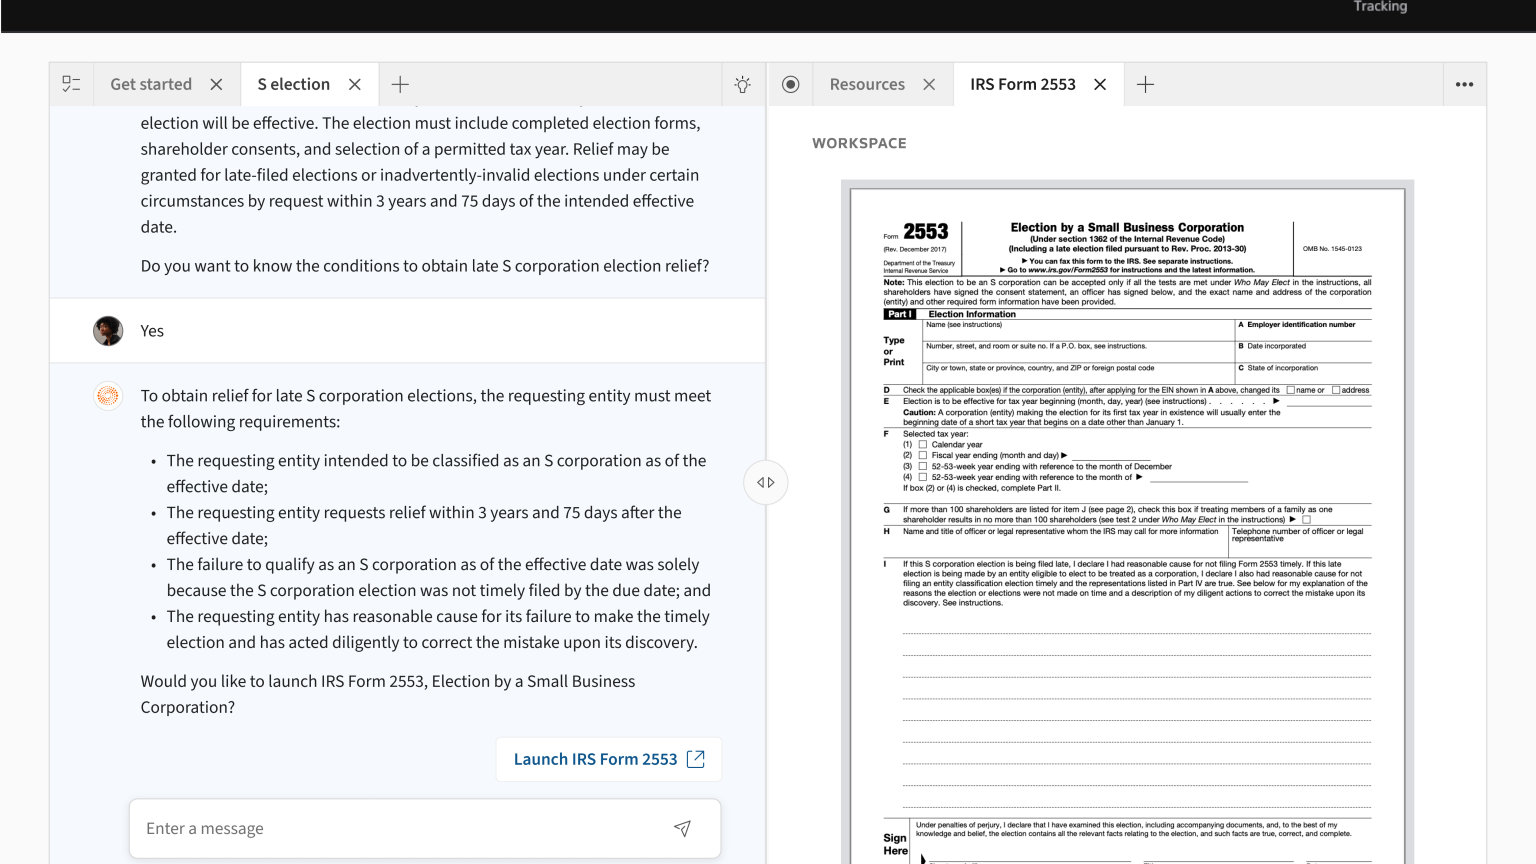Click the panel resize splitter handle

coord(766,483)
